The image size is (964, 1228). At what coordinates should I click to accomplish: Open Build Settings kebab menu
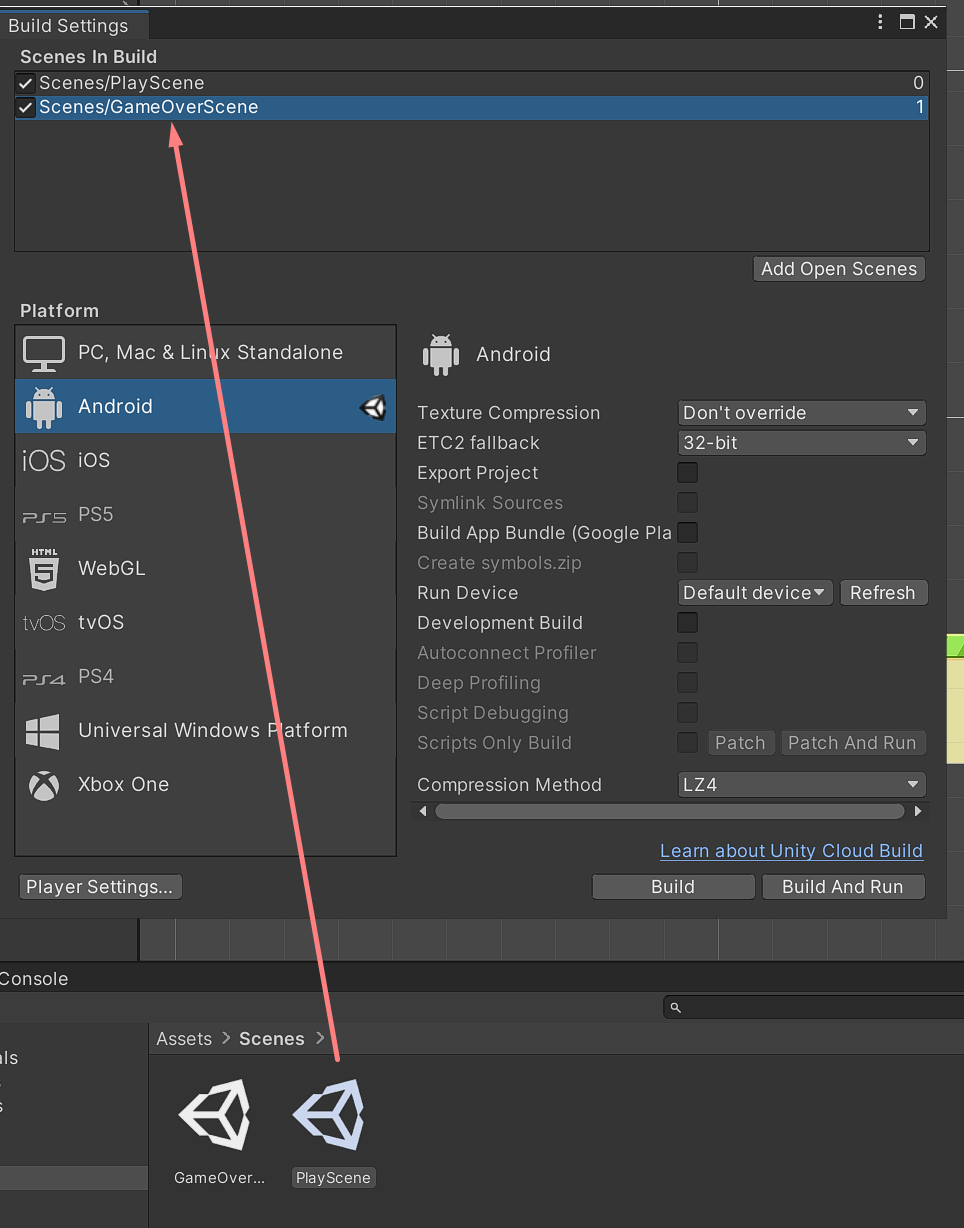880,22
